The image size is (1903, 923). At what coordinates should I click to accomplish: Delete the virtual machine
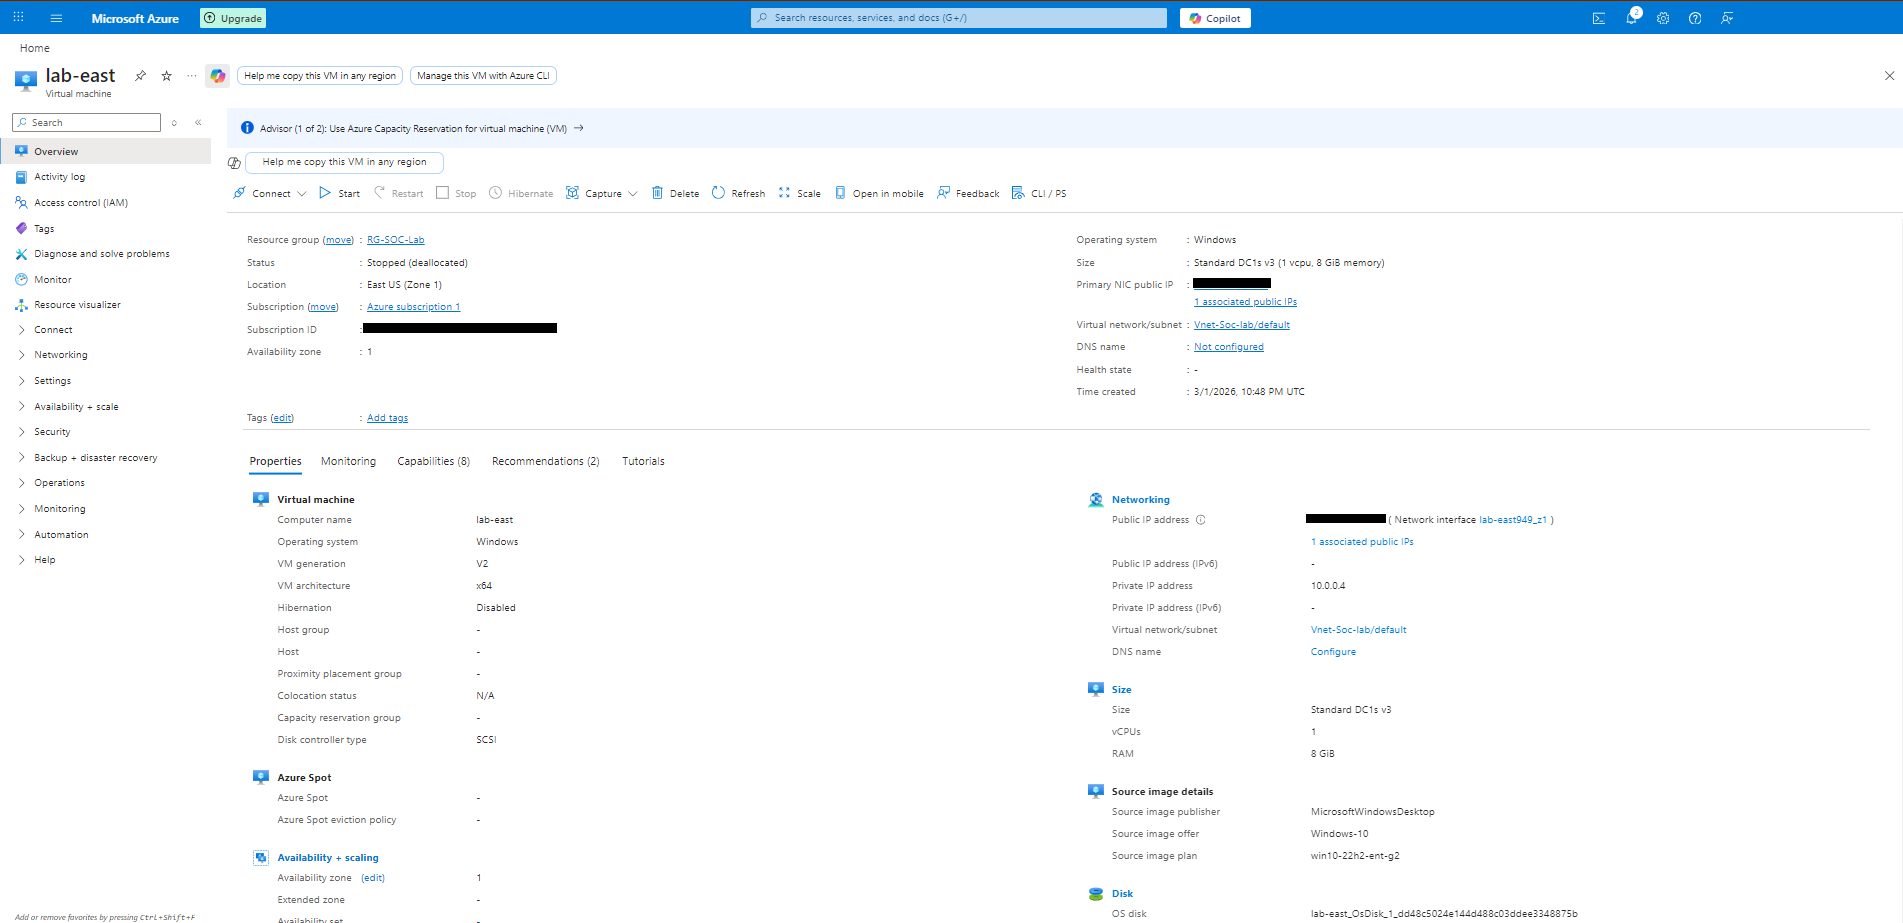[x=676, y=193]
